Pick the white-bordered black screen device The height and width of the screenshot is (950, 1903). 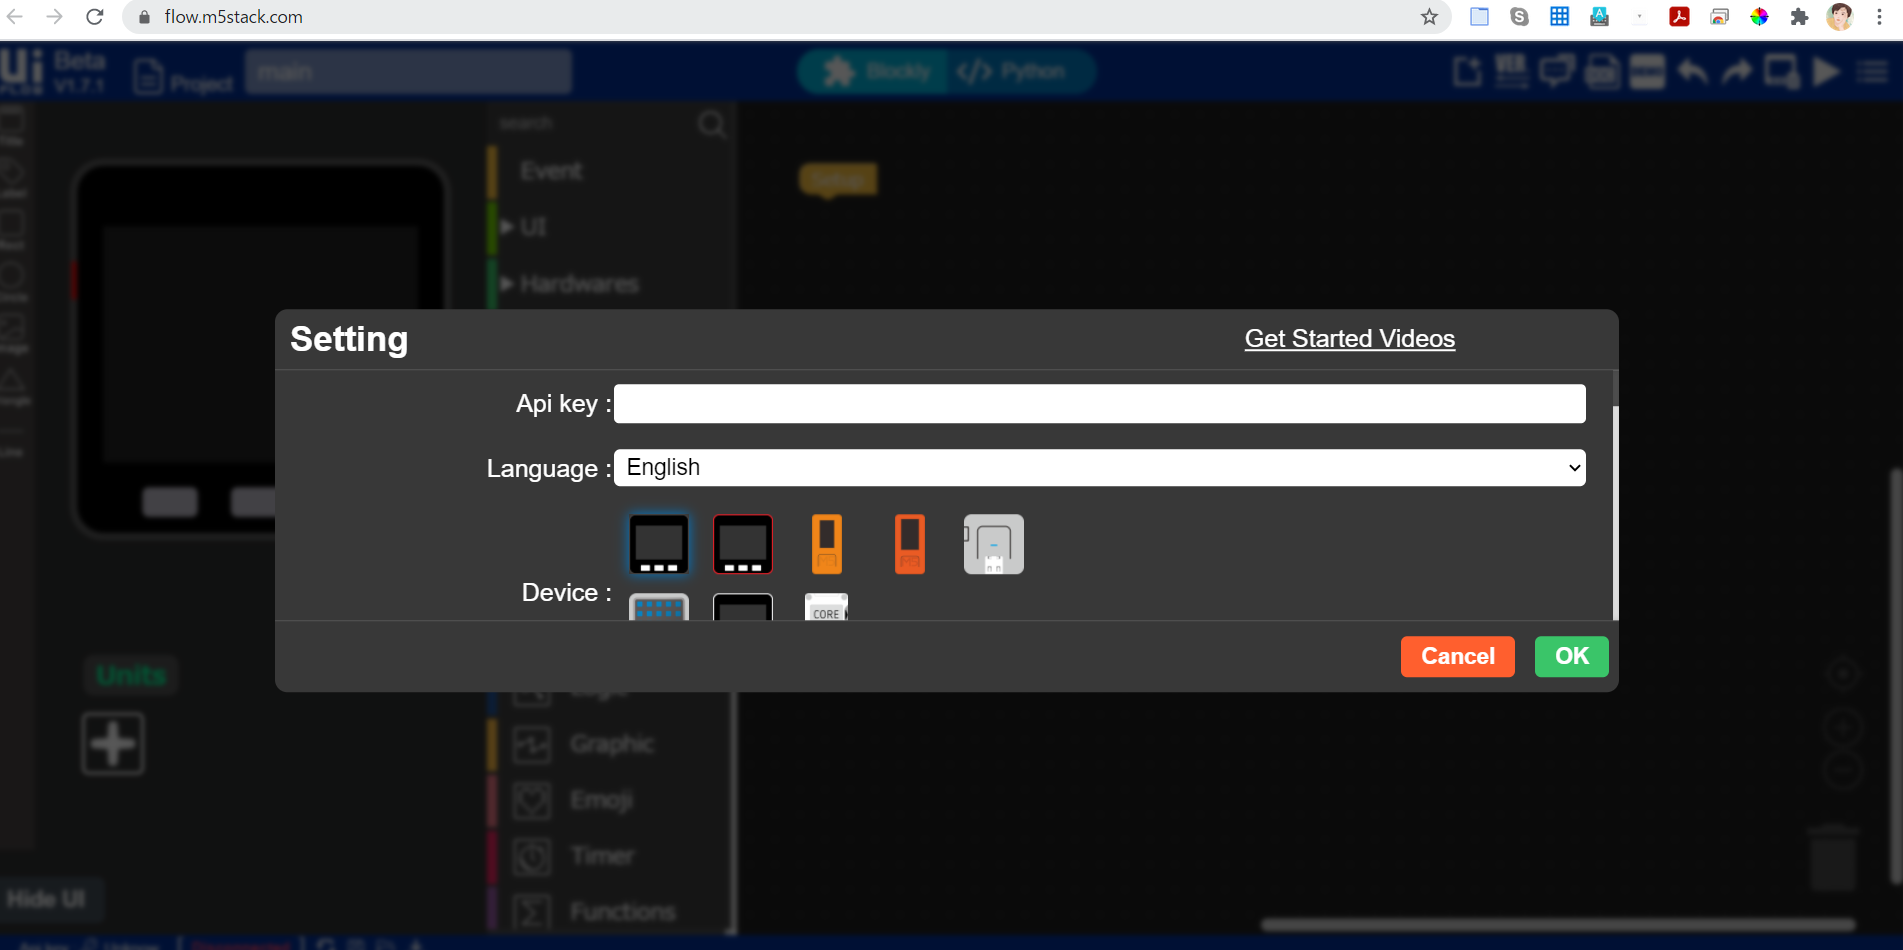click(742, 607)
